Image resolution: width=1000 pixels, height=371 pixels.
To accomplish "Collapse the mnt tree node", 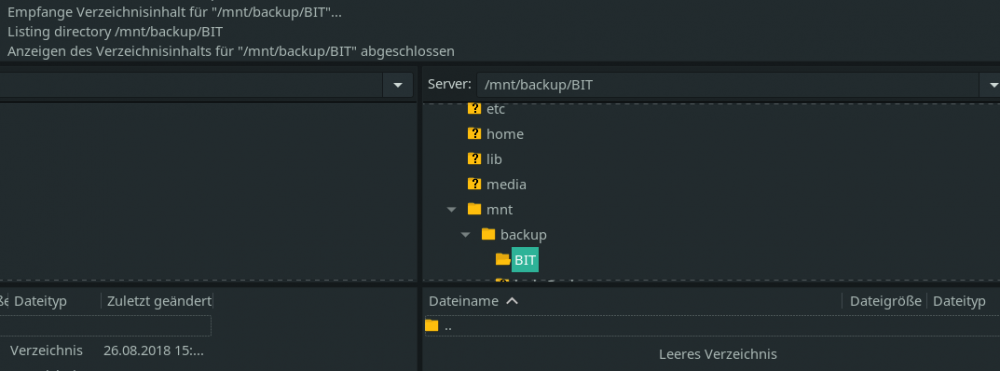I will tap(452, 209).
